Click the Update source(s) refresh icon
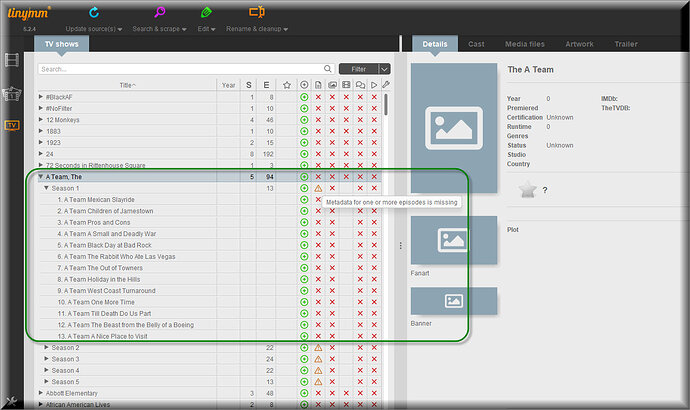 point(94,12)
